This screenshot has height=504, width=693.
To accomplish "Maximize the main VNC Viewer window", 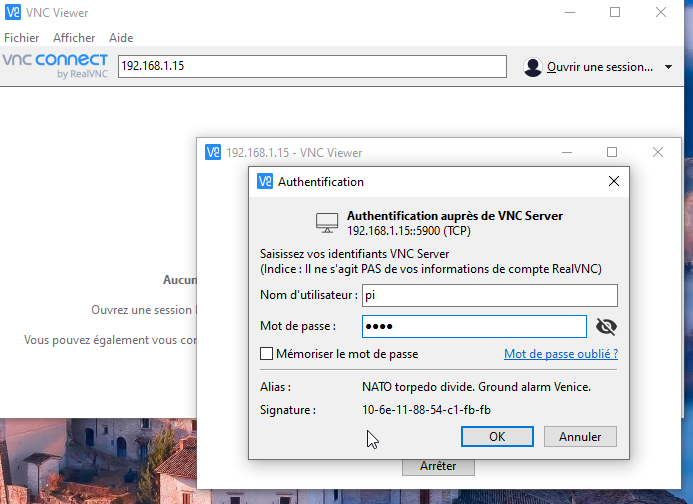I will pos(615,12).
